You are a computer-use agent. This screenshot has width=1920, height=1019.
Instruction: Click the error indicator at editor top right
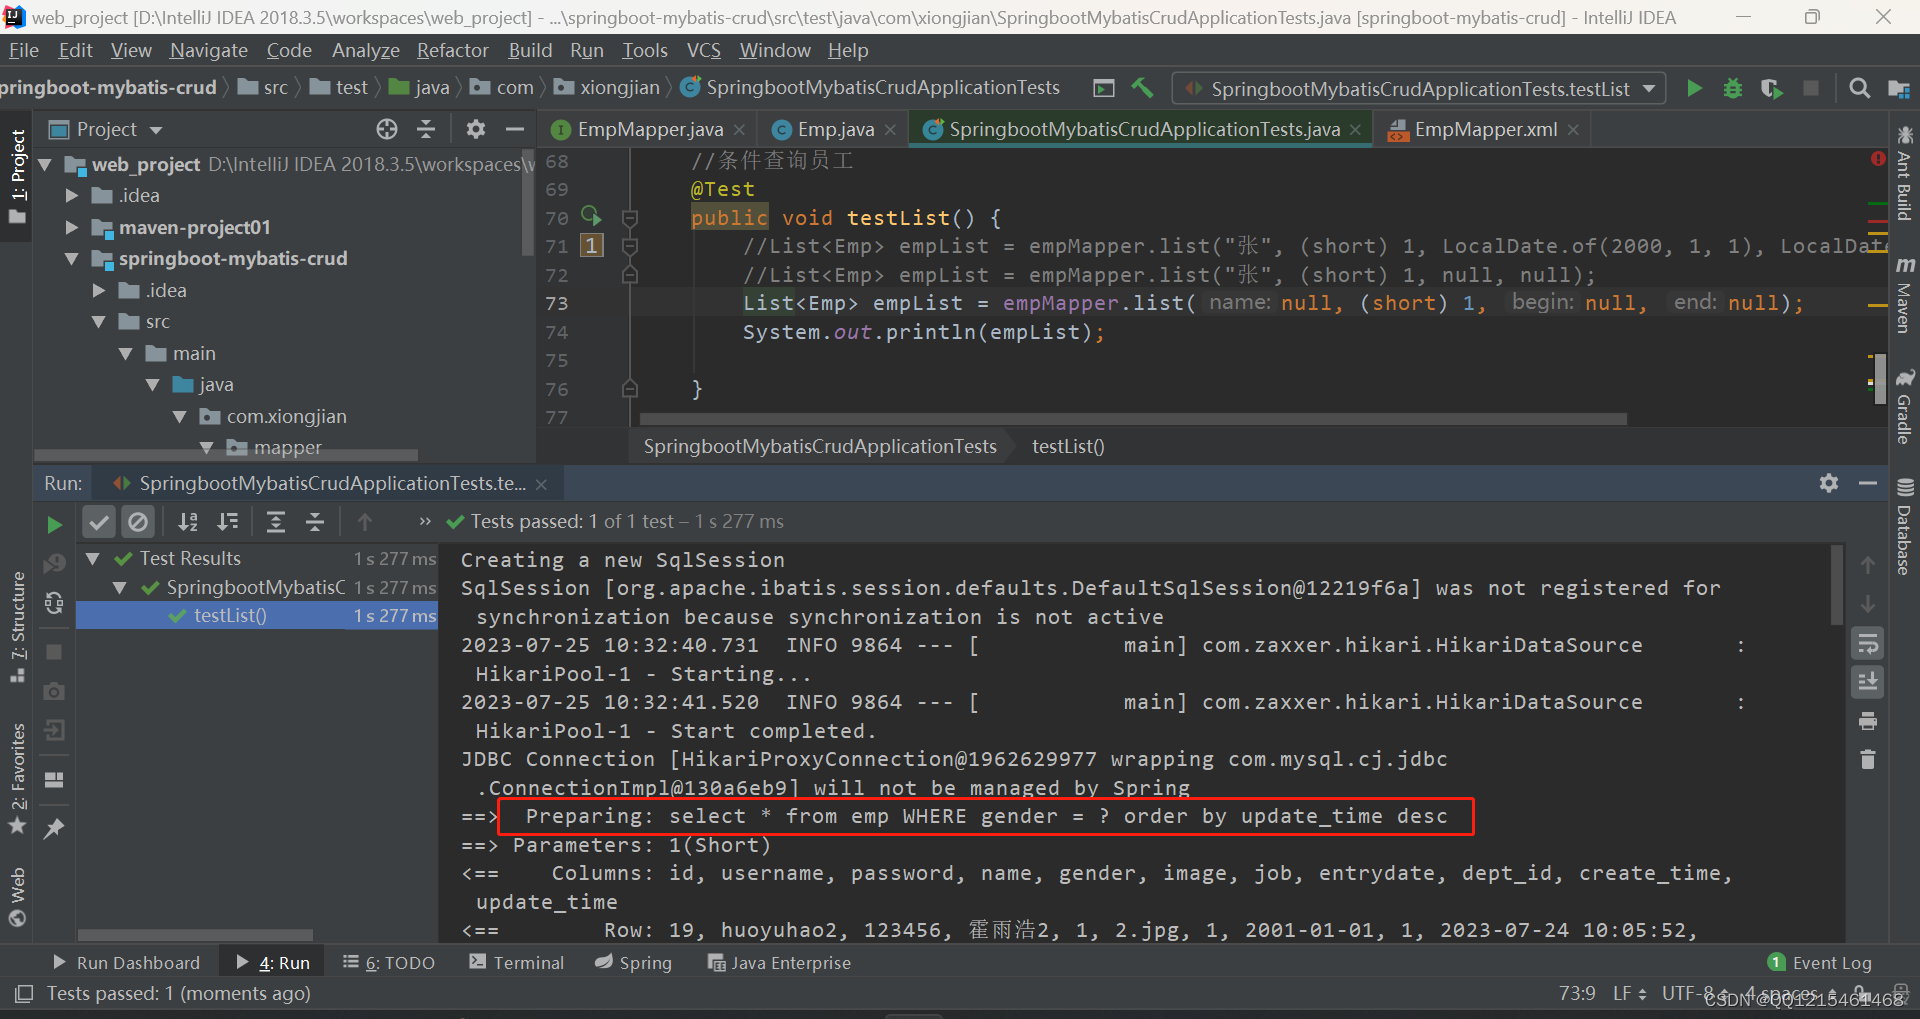[x=1878, y=159]
